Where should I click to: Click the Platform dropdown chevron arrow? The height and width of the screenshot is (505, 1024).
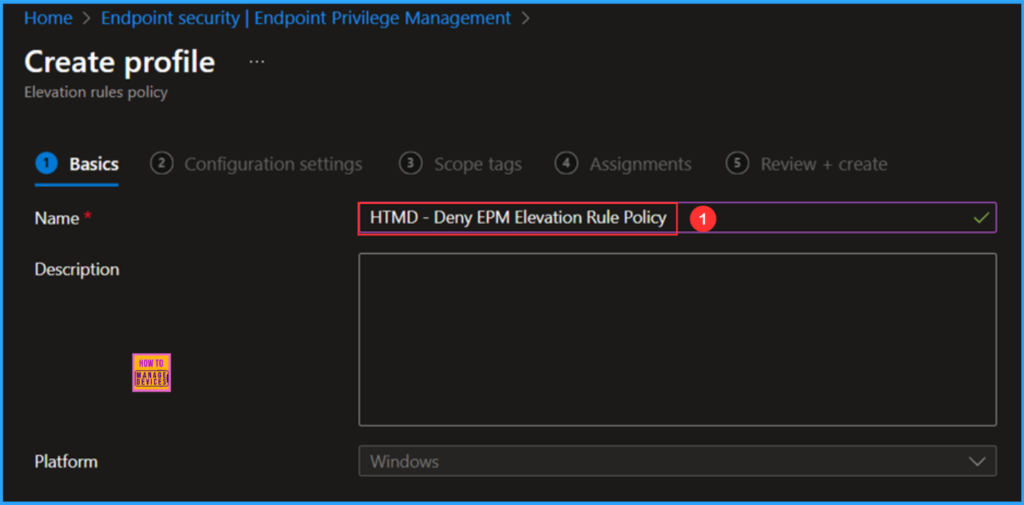point(978,461)
